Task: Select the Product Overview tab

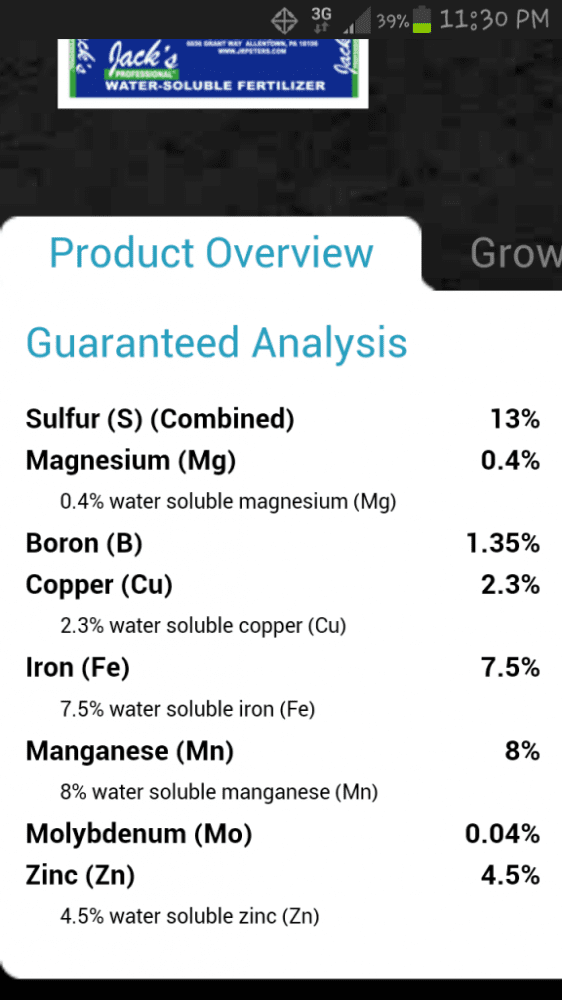Action: click(211, 253)
